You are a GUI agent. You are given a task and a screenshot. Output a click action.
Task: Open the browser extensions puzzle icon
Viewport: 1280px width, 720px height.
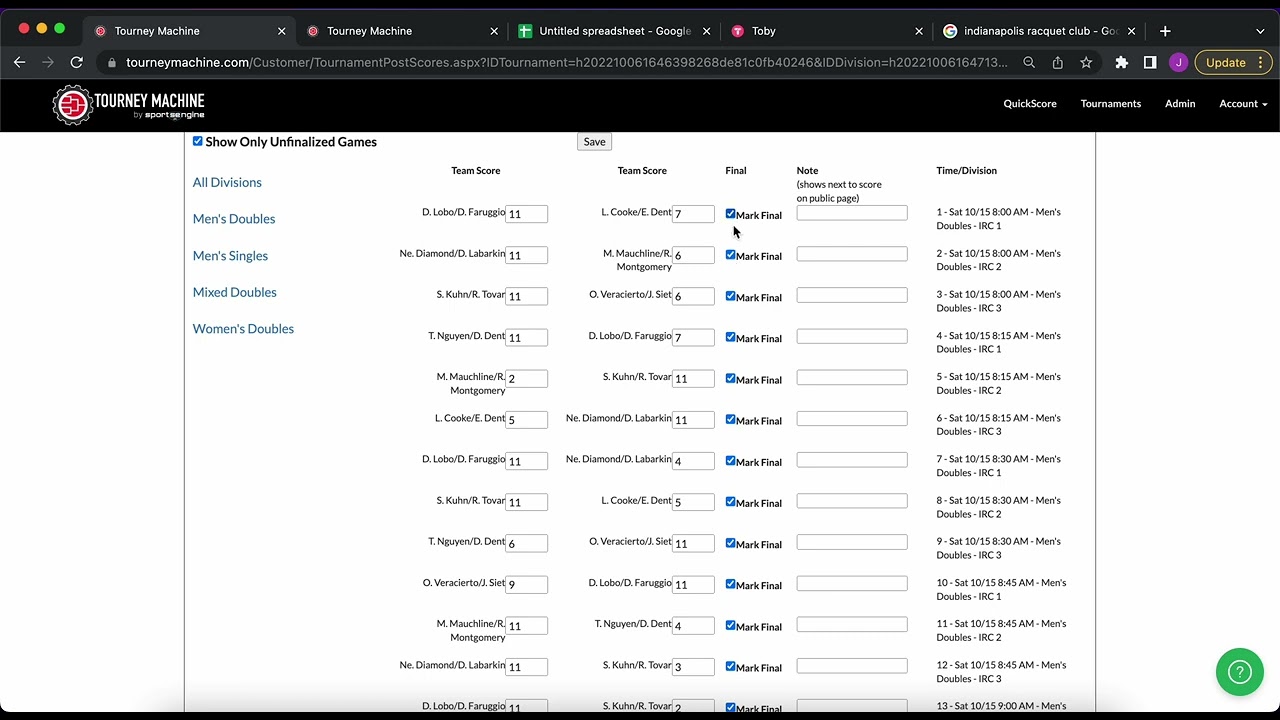pos(1121,62)
